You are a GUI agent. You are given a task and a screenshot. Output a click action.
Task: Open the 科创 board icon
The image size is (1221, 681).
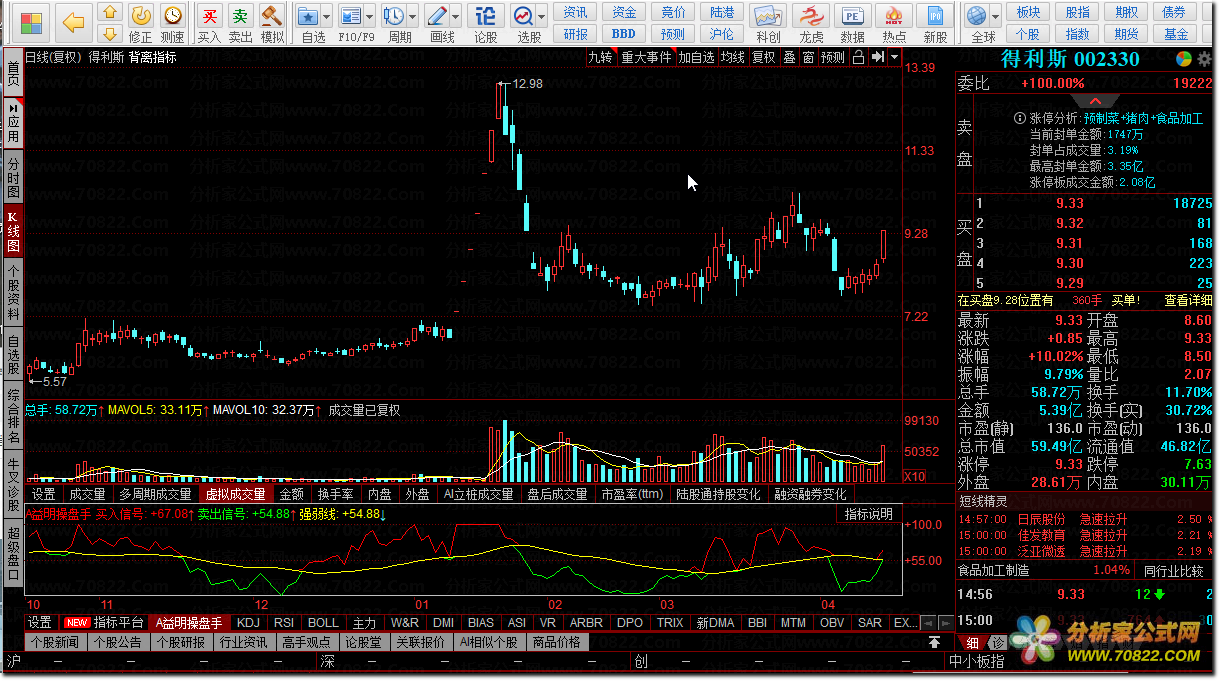[768, 17]
